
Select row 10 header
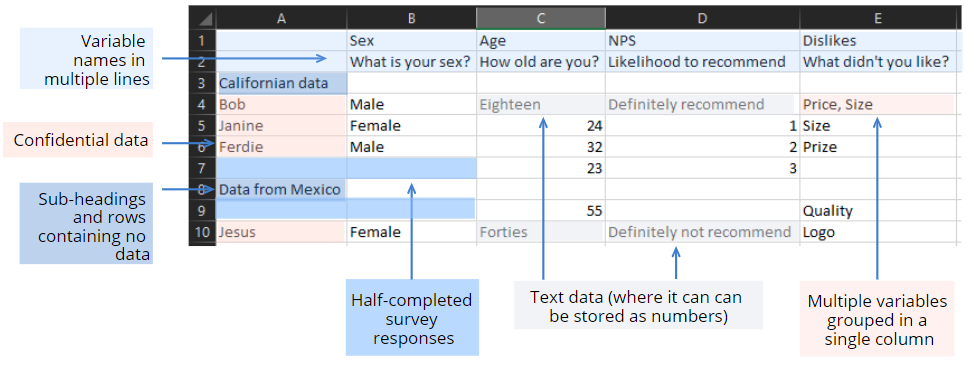point(203,232)
